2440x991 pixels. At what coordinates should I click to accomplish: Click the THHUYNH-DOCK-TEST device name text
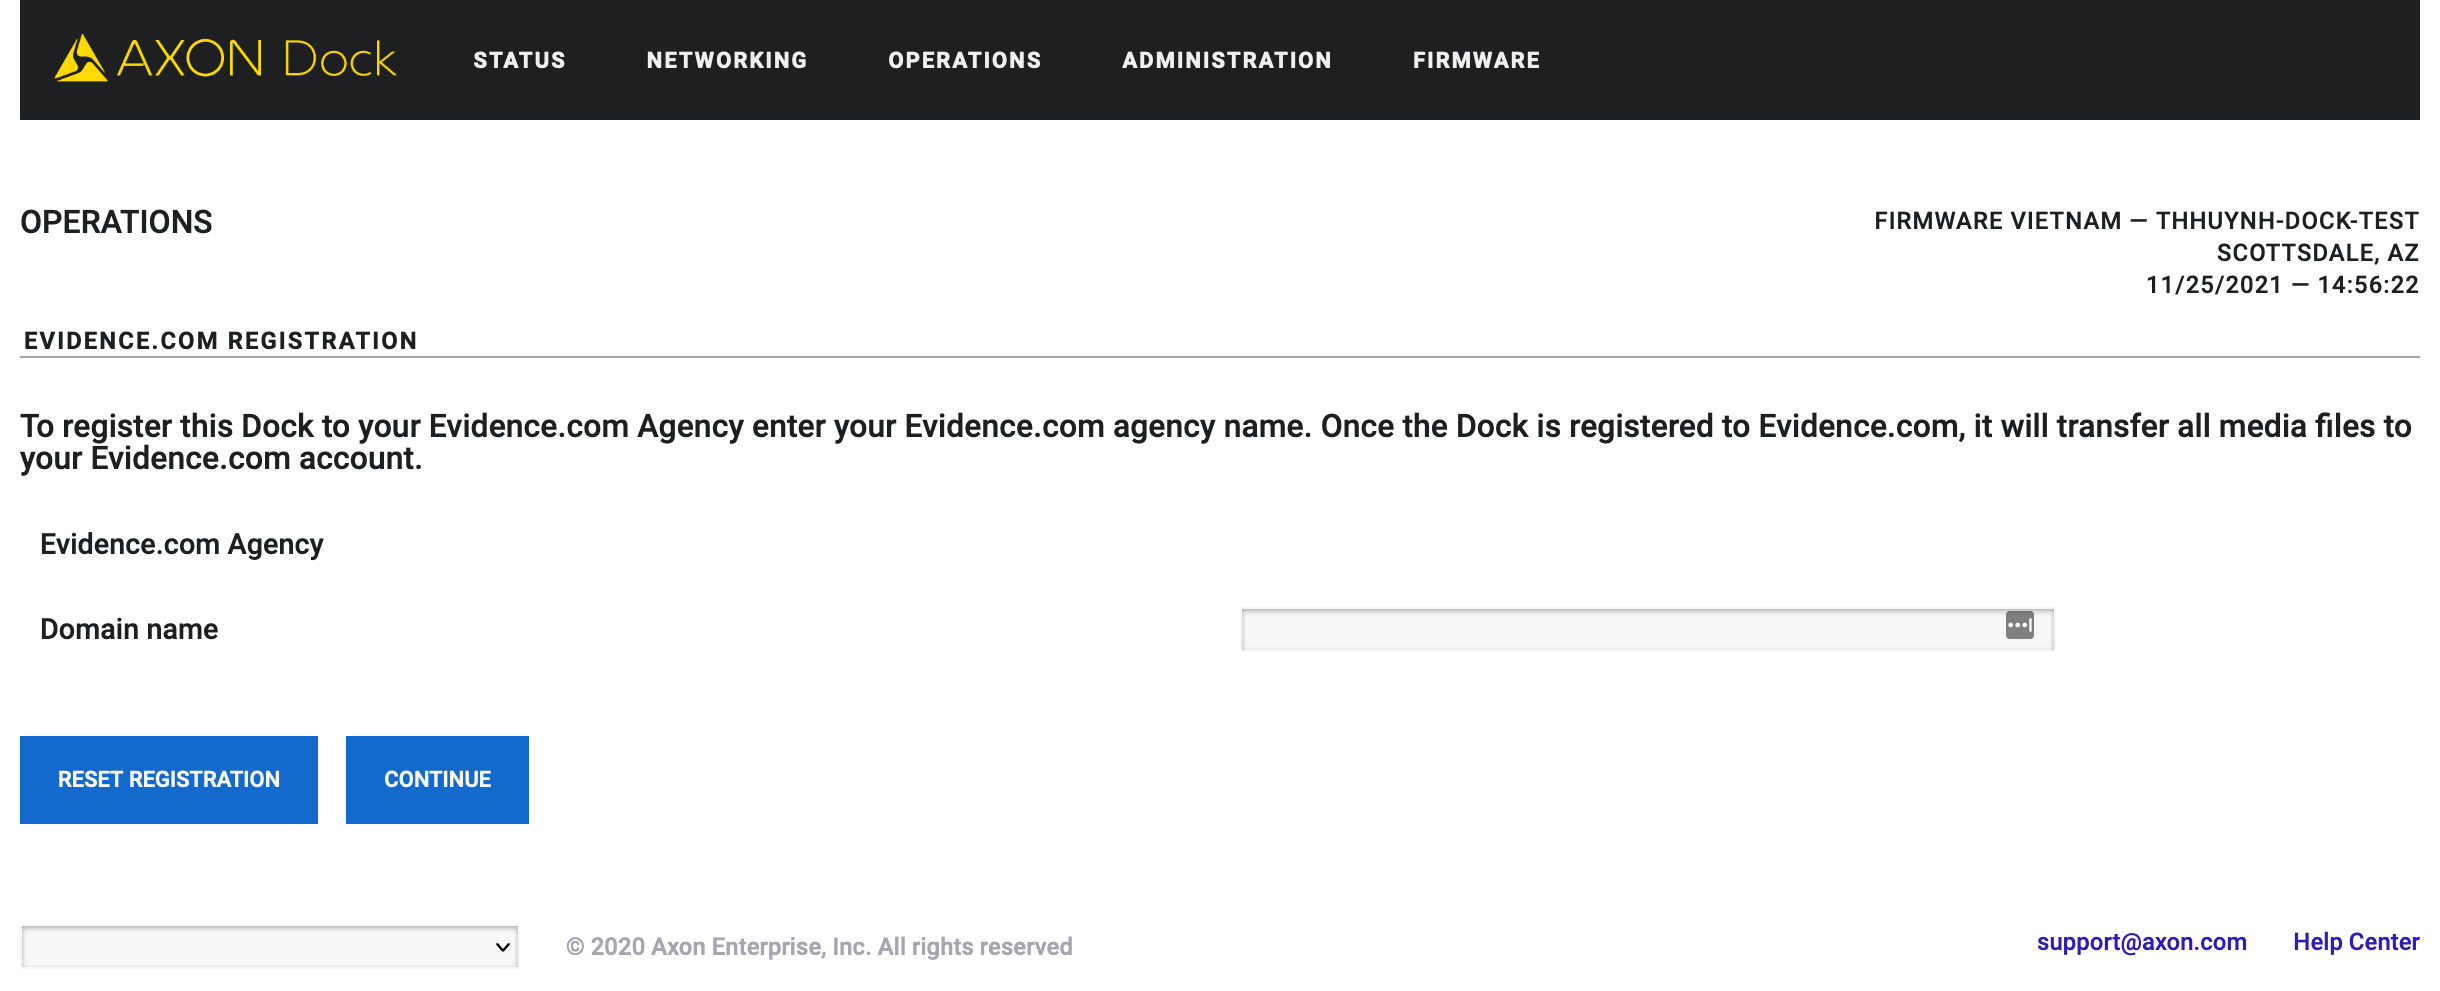pyautogui.click(x=2287, y=221)
